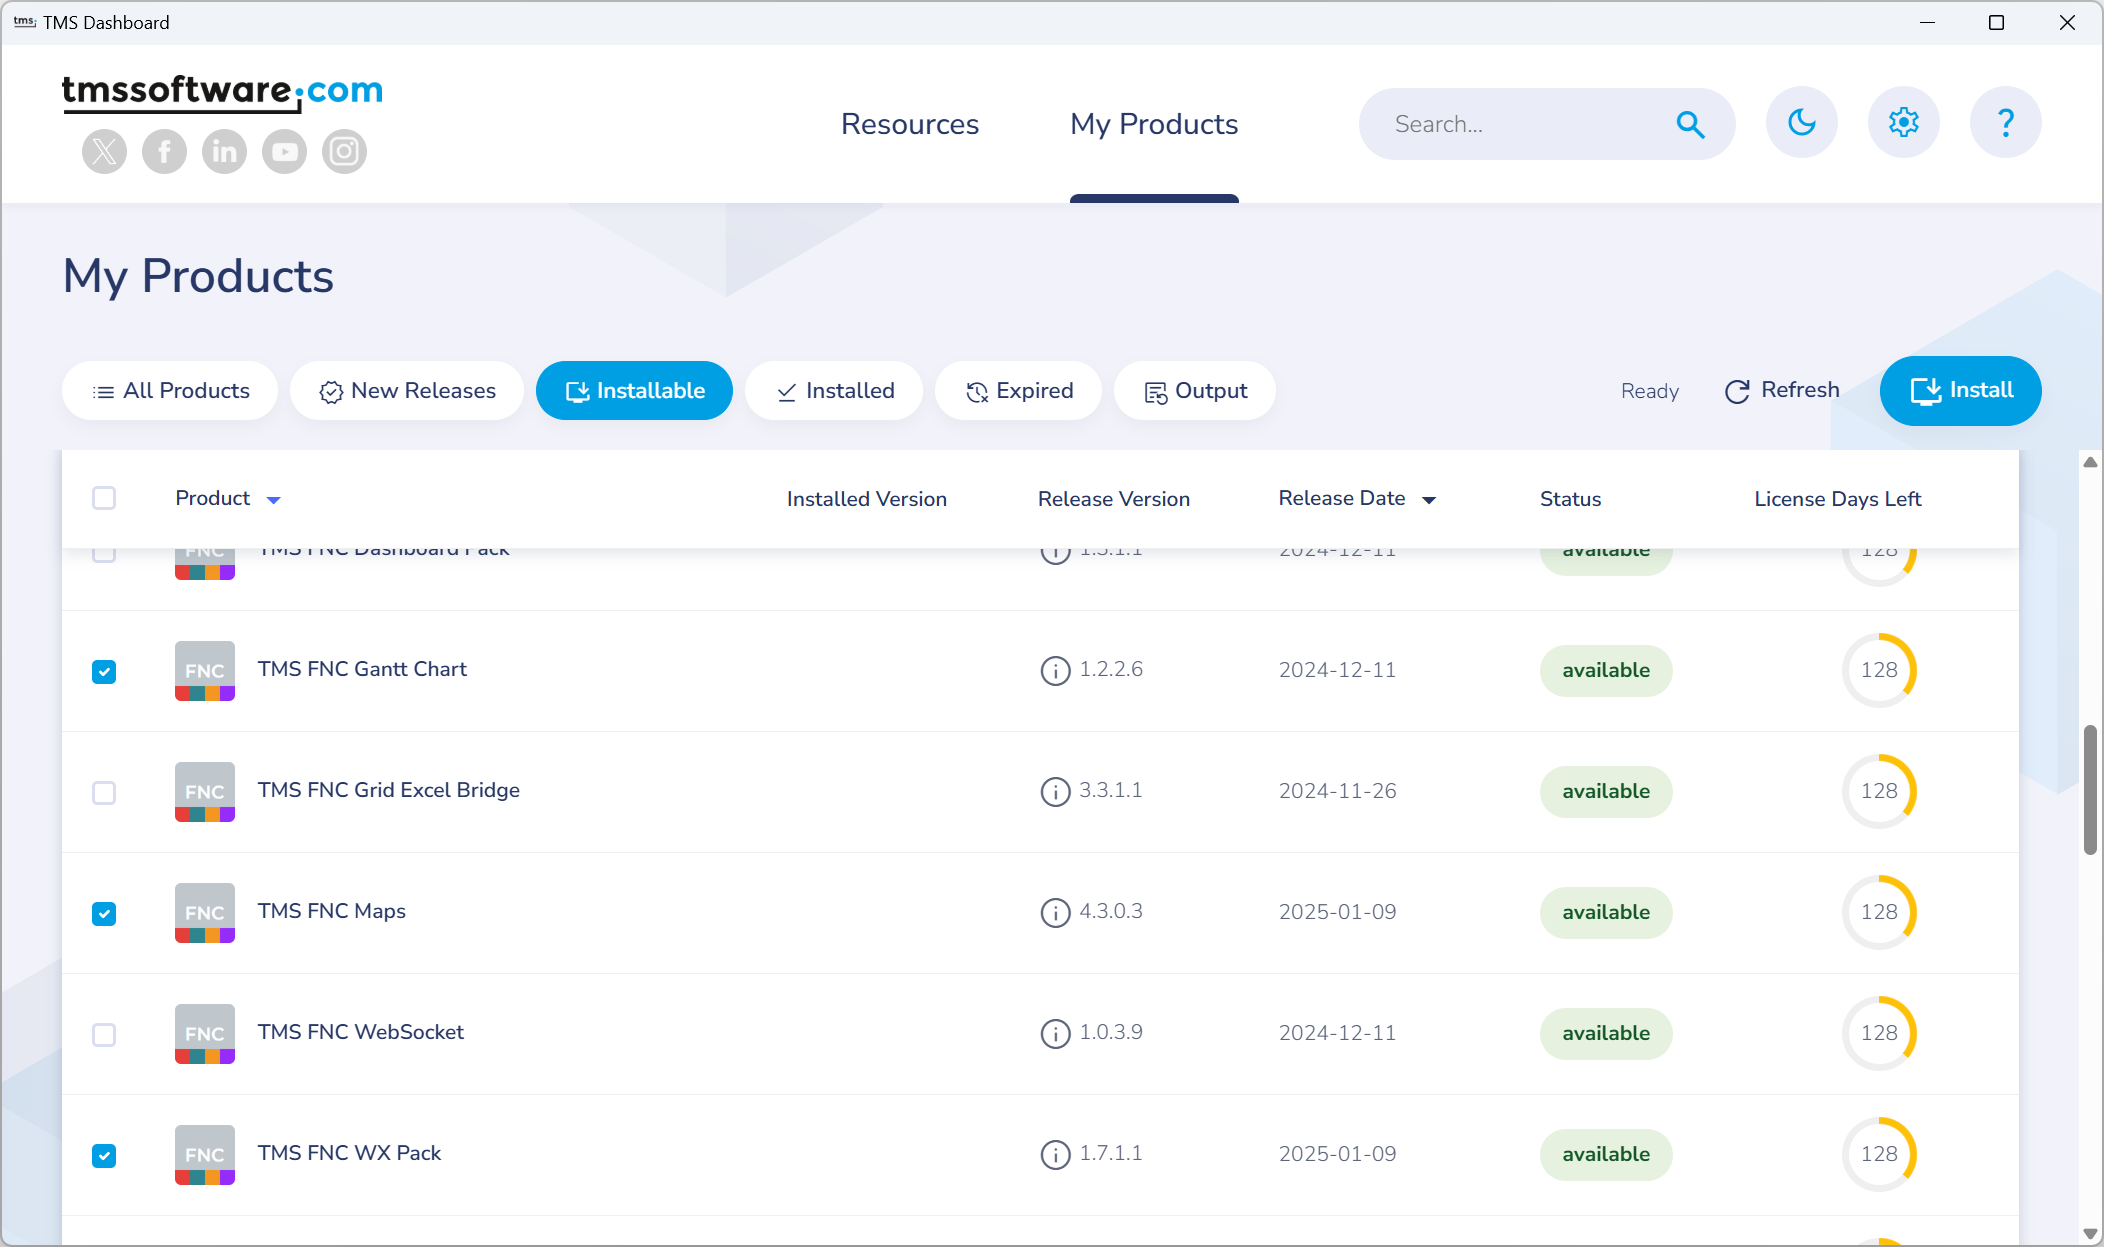Click the License Days Left column header

point(1838,499)
